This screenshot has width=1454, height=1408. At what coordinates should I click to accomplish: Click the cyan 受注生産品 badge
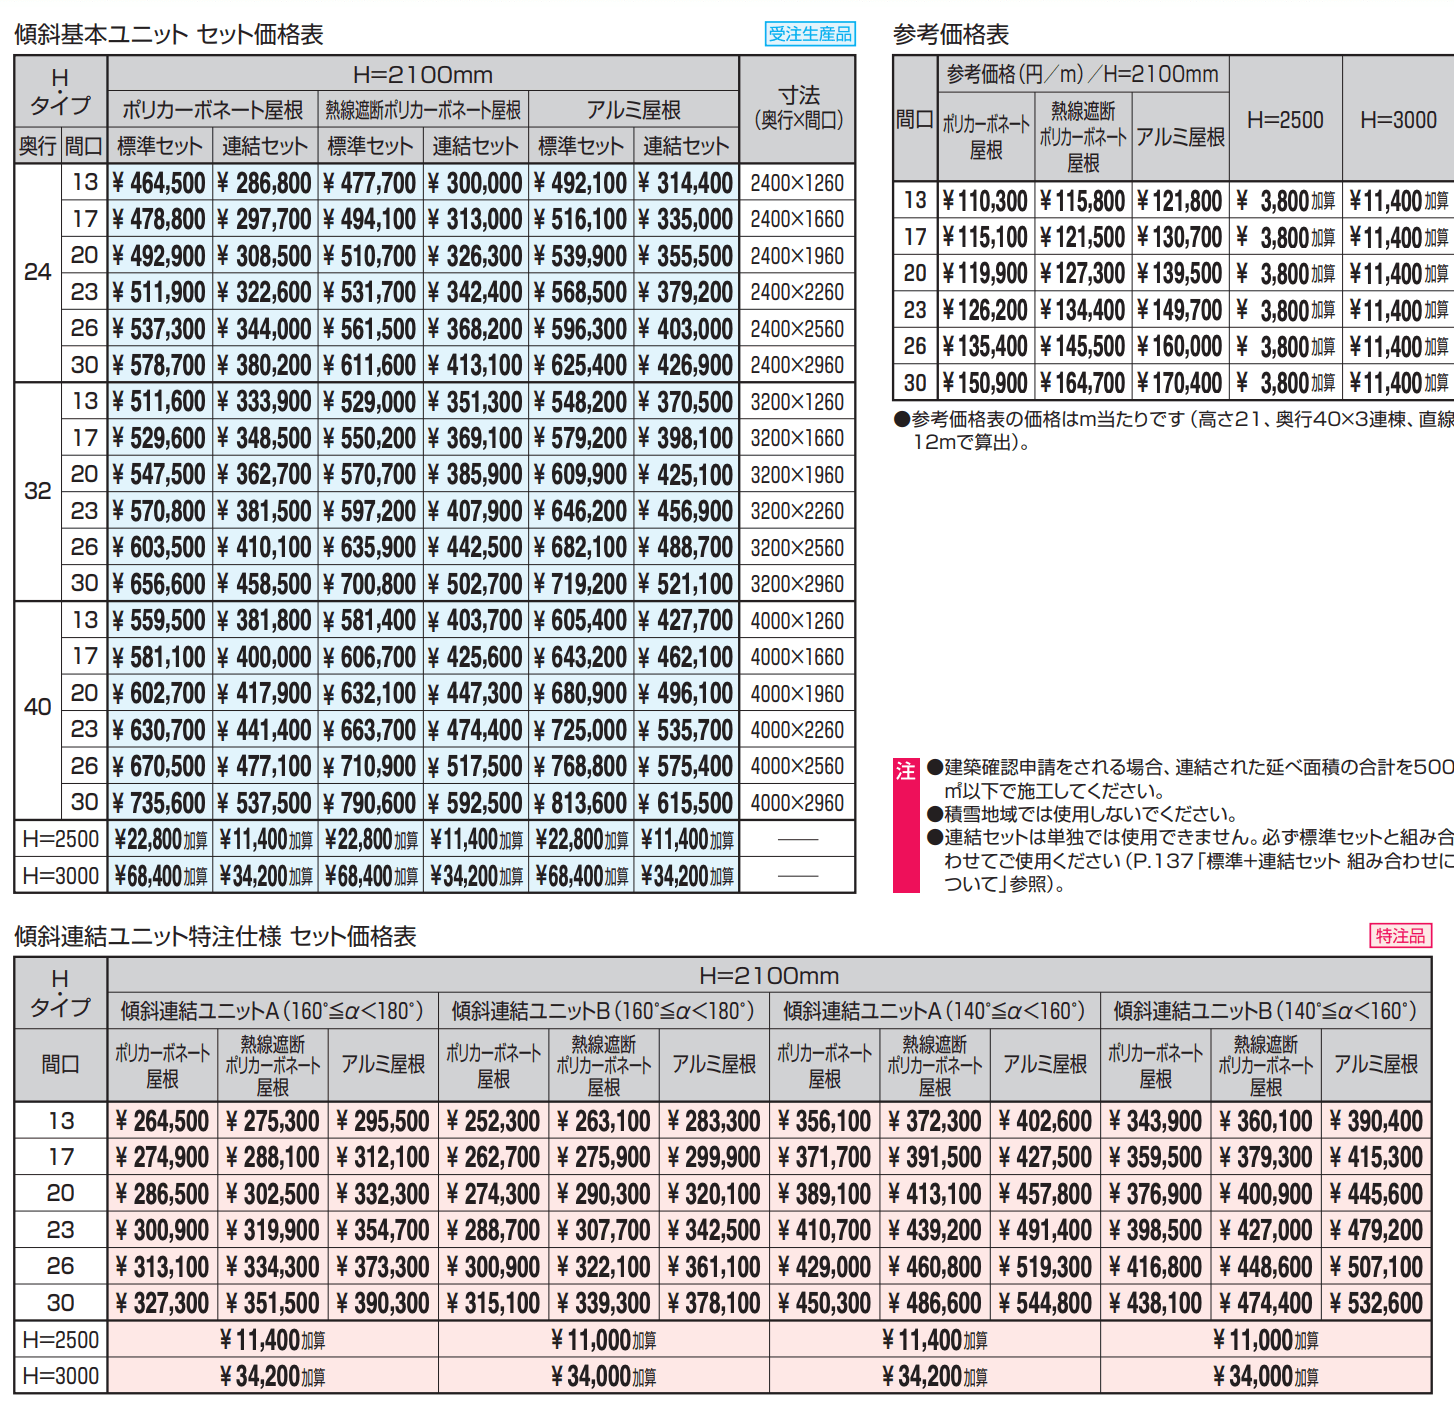810,34
